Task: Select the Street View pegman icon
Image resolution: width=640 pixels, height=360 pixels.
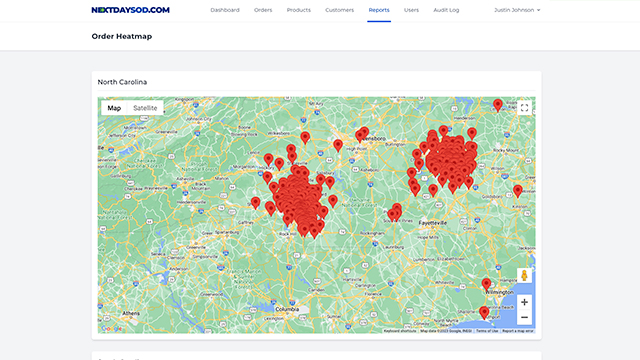Action: (524, 276)
